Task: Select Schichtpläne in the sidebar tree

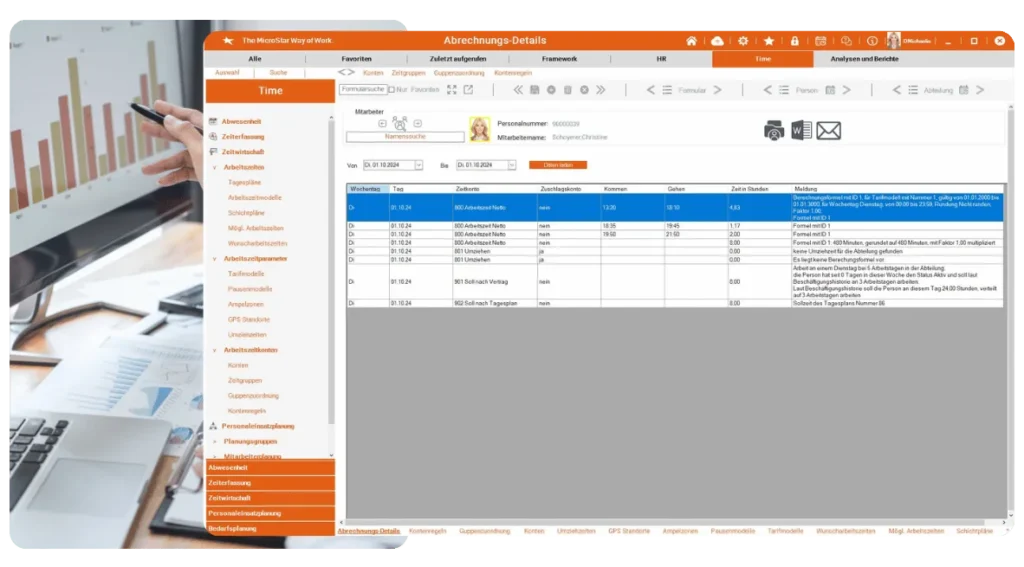Action: pyautogui.click(x=246, y=213)
